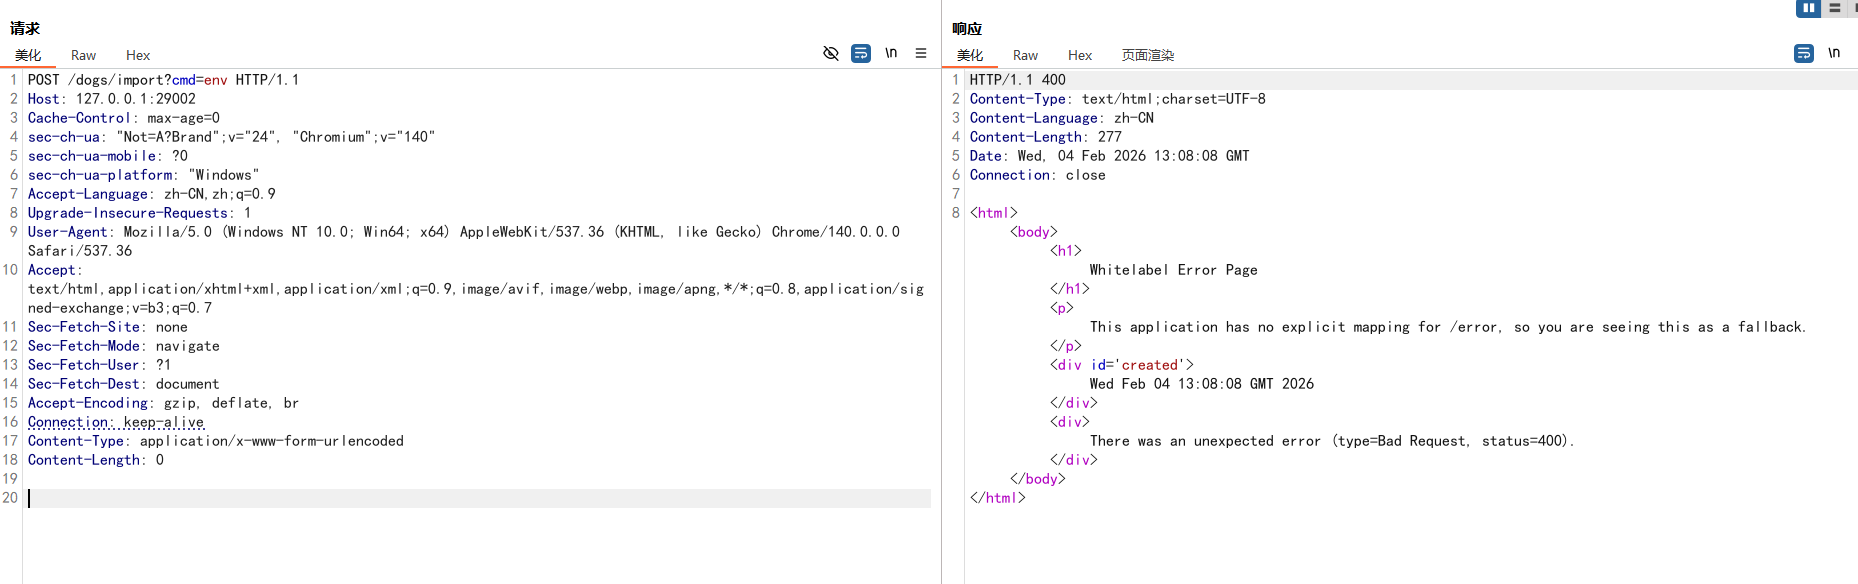Open the request Hex tab

pyautogui.click(x=138, y=55)
